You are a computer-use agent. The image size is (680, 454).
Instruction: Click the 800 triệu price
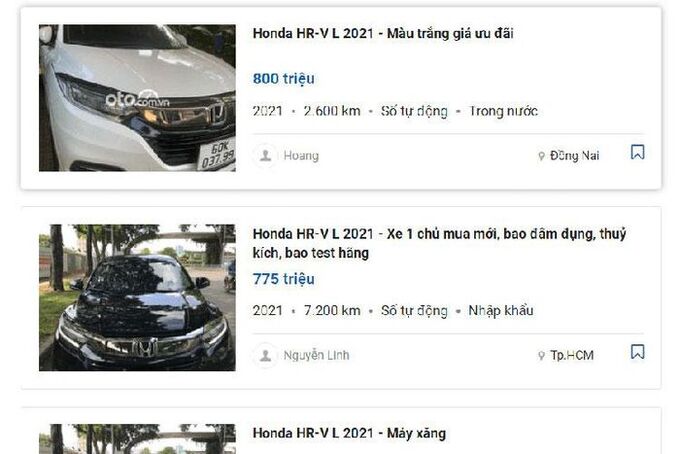tap(284, 79)
